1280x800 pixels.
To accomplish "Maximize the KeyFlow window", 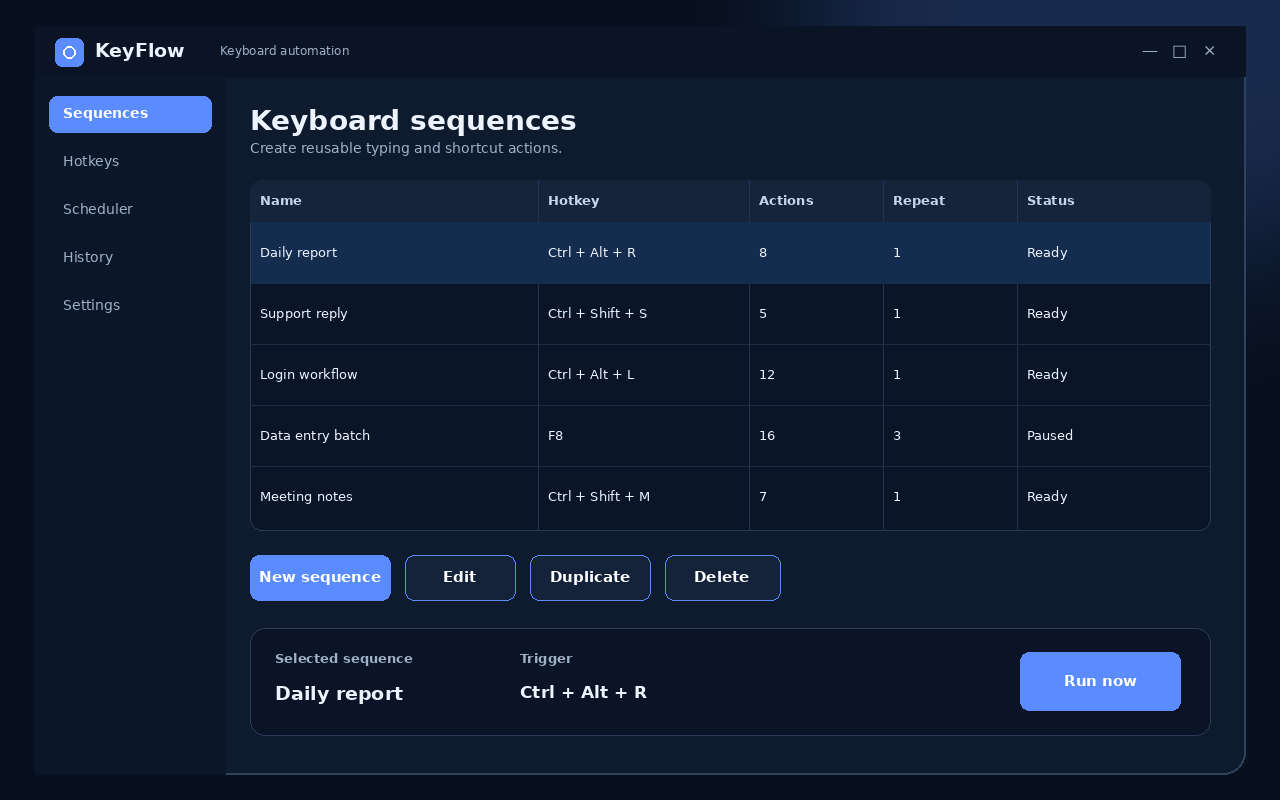I will (1180, 51).
